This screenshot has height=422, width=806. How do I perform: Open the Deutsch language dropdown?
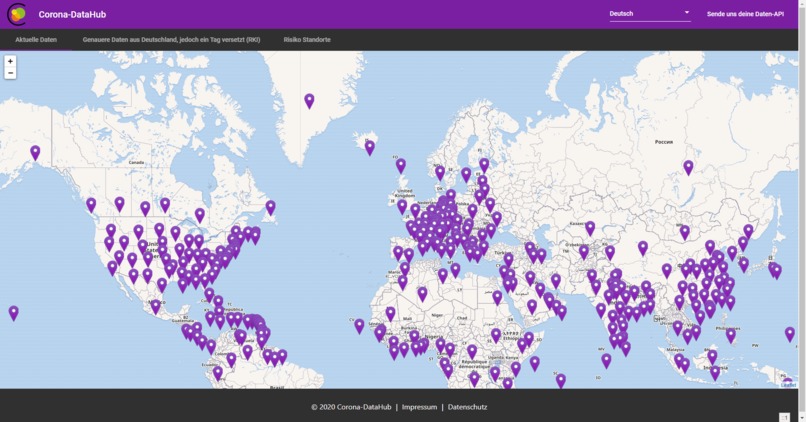pos(650,14)
